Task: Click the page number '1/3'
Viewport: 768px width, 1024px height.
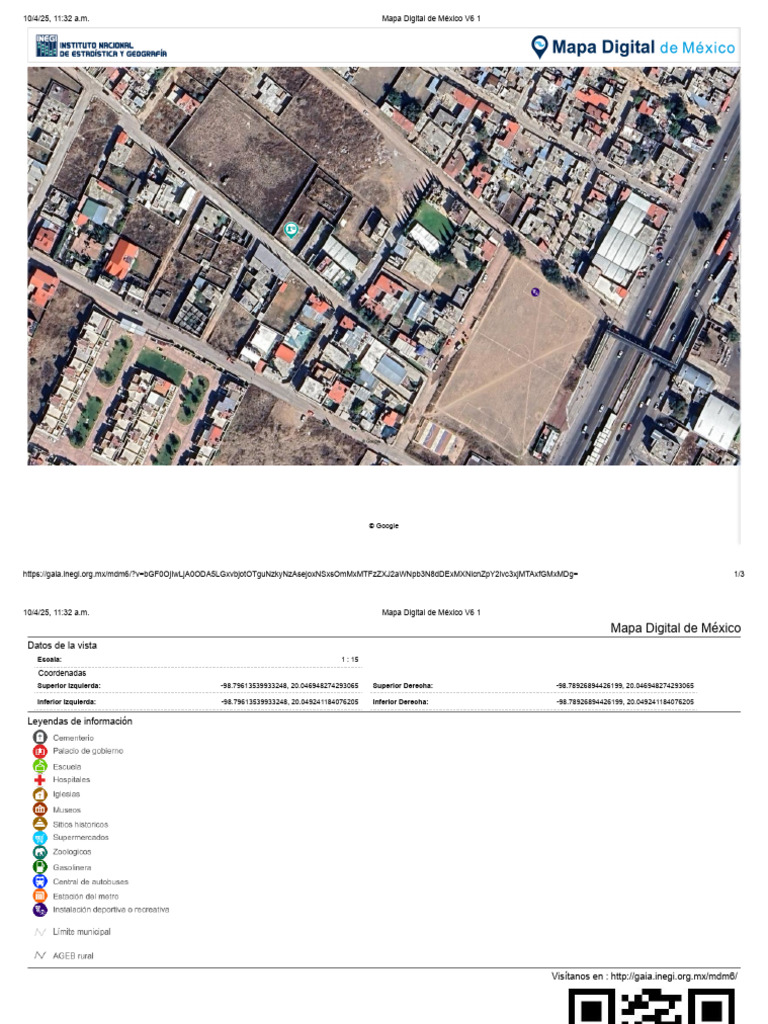Action: click(739, 574)
